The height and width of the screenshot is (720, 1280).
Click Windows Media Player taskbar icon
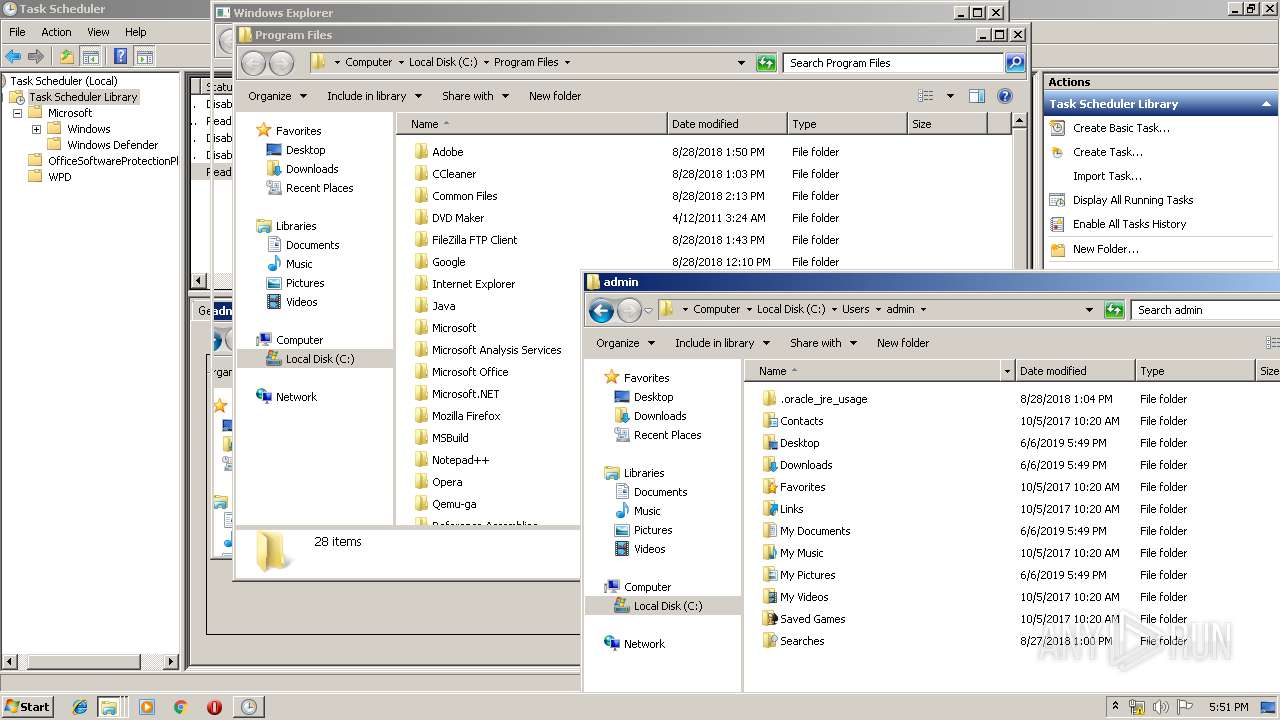(146, 707)
